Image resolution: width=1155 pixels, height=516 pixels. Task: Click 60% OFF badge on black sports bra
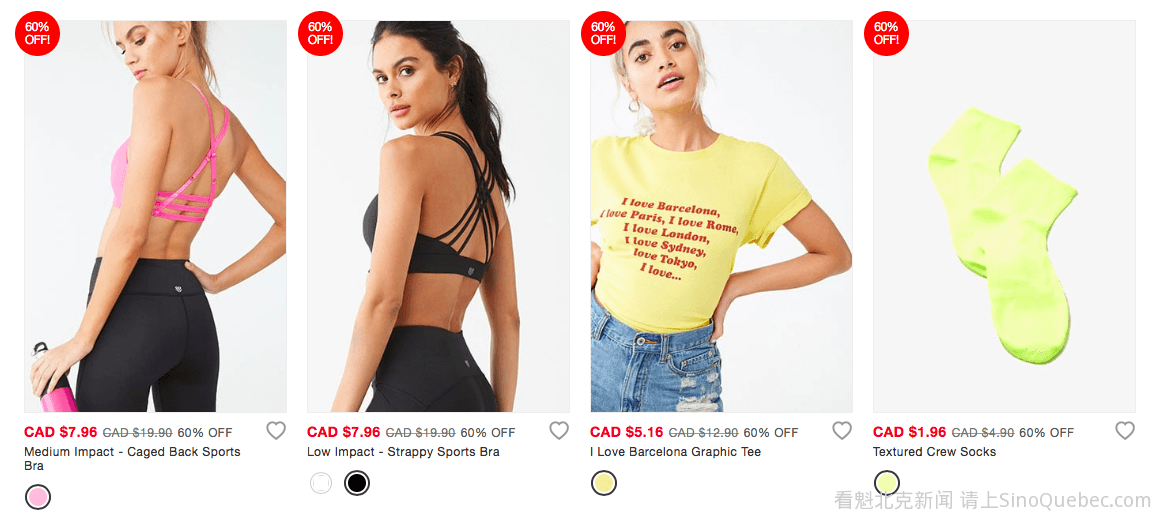[320, 33]
